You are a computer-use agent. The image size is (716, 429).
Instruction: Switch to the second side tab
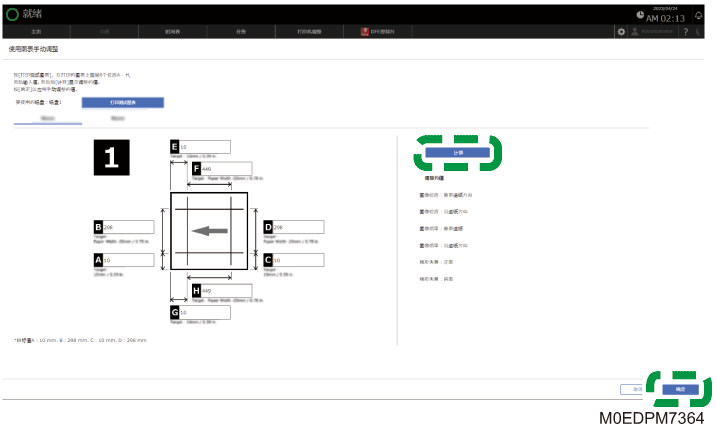(117, 118)
